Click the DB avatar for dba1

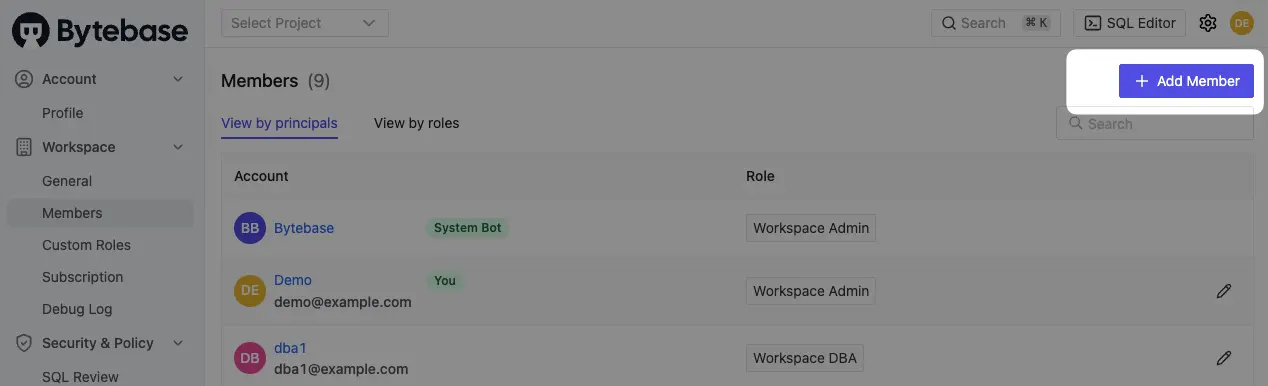coord(250,358)
